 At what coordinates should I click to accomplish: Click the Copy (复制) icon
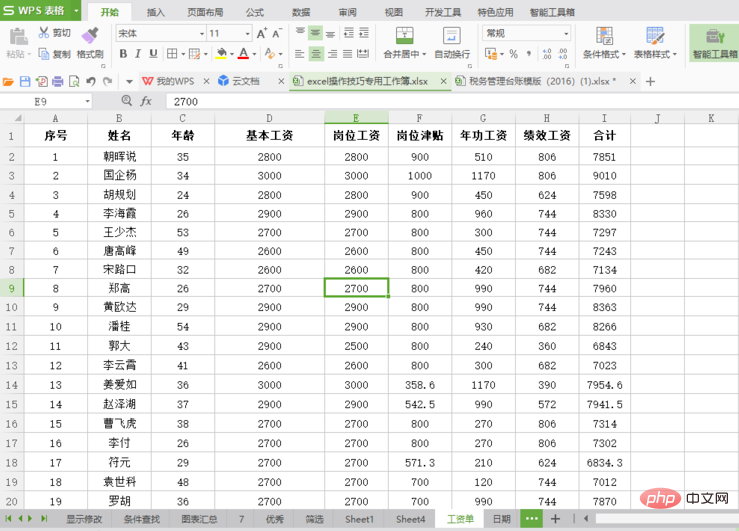click(44, 54)
